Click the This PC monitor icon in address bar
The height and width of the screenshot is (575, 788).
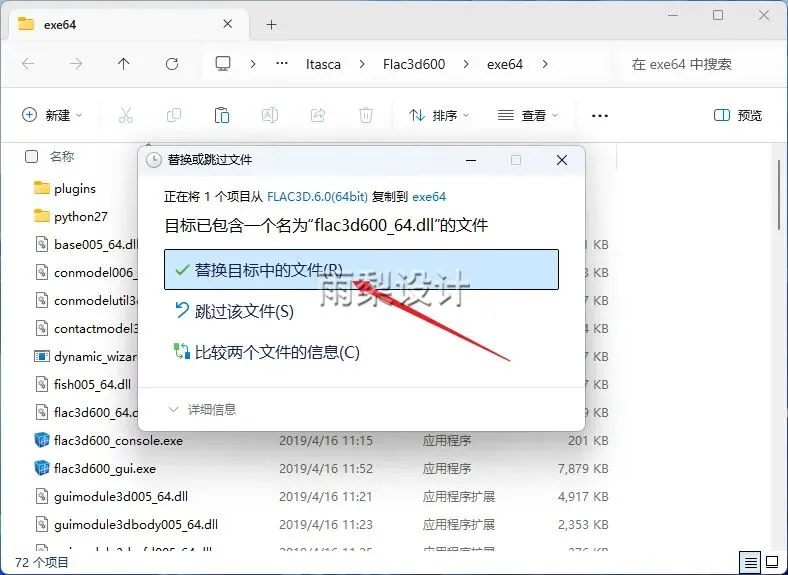(223, 64)
